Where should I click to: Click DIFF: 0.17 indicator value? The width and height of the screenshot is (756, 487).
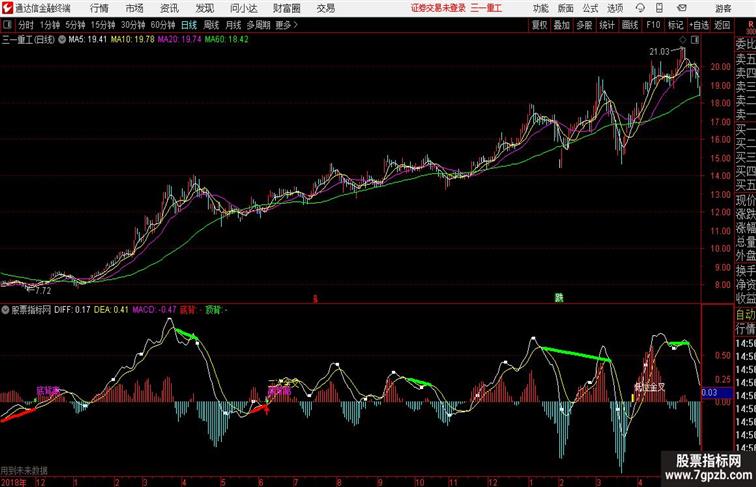tap(72, 310)
